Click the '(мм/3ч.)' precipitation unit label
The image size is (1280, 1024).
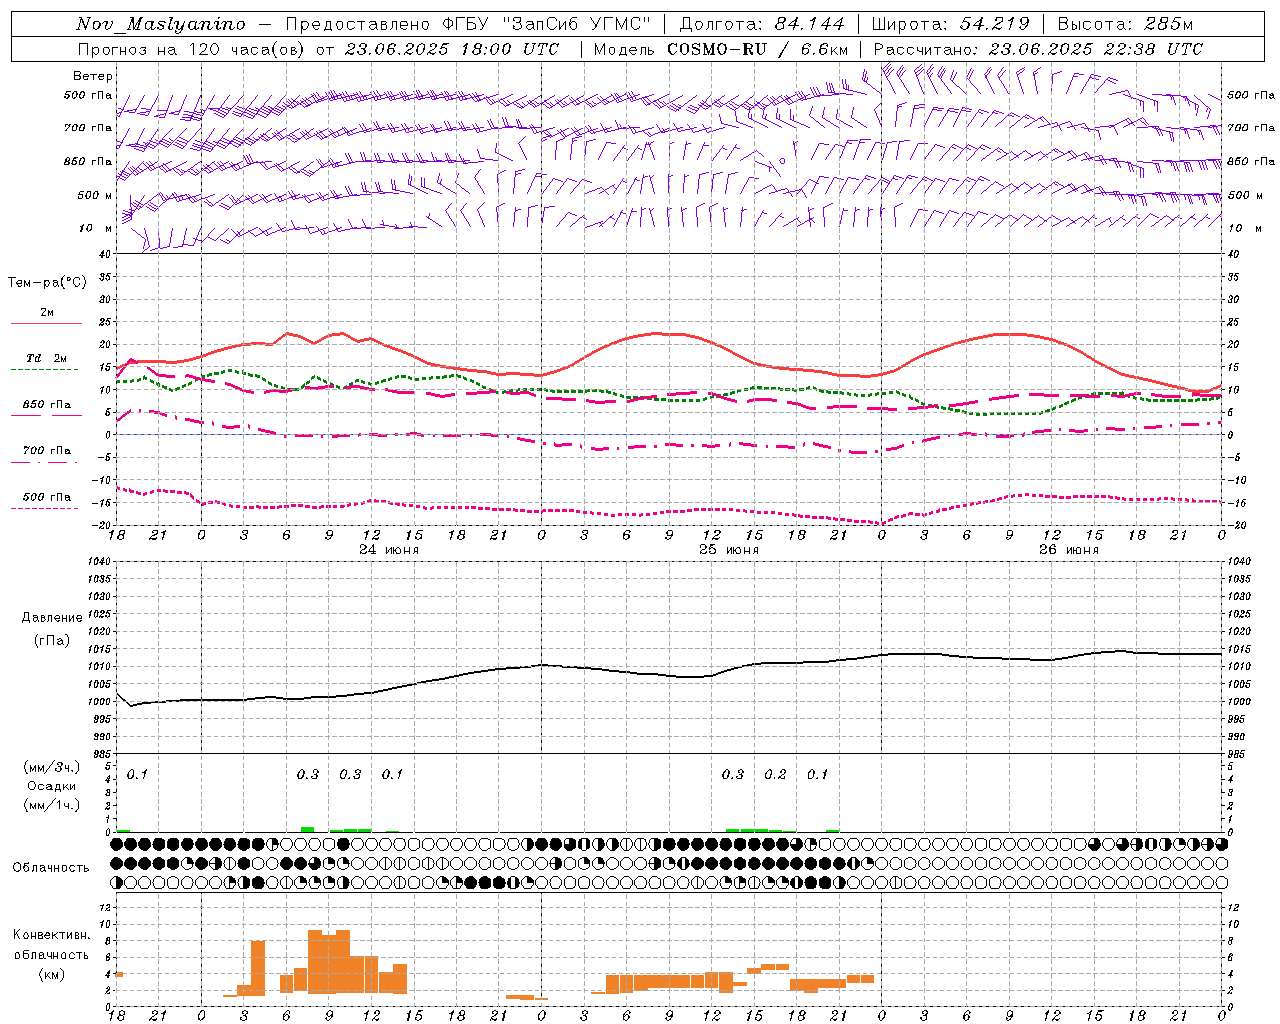click(x=52, y=767)
